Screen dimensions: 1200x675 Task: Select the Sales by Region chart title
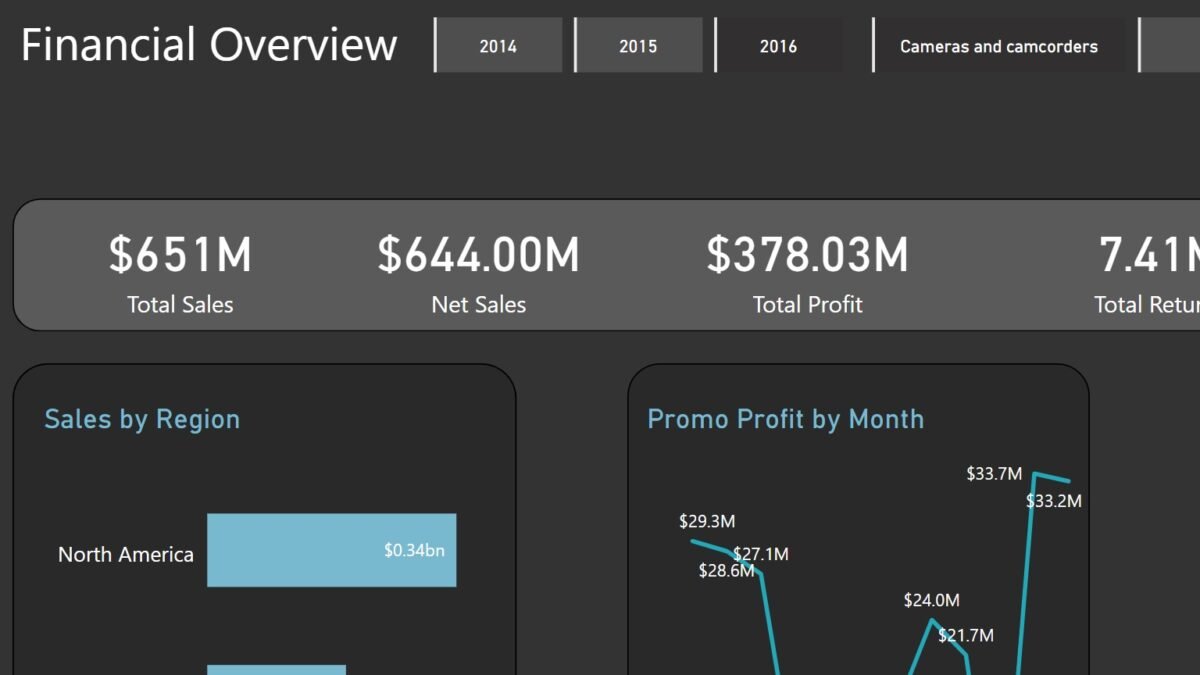[x=142, y=419]
